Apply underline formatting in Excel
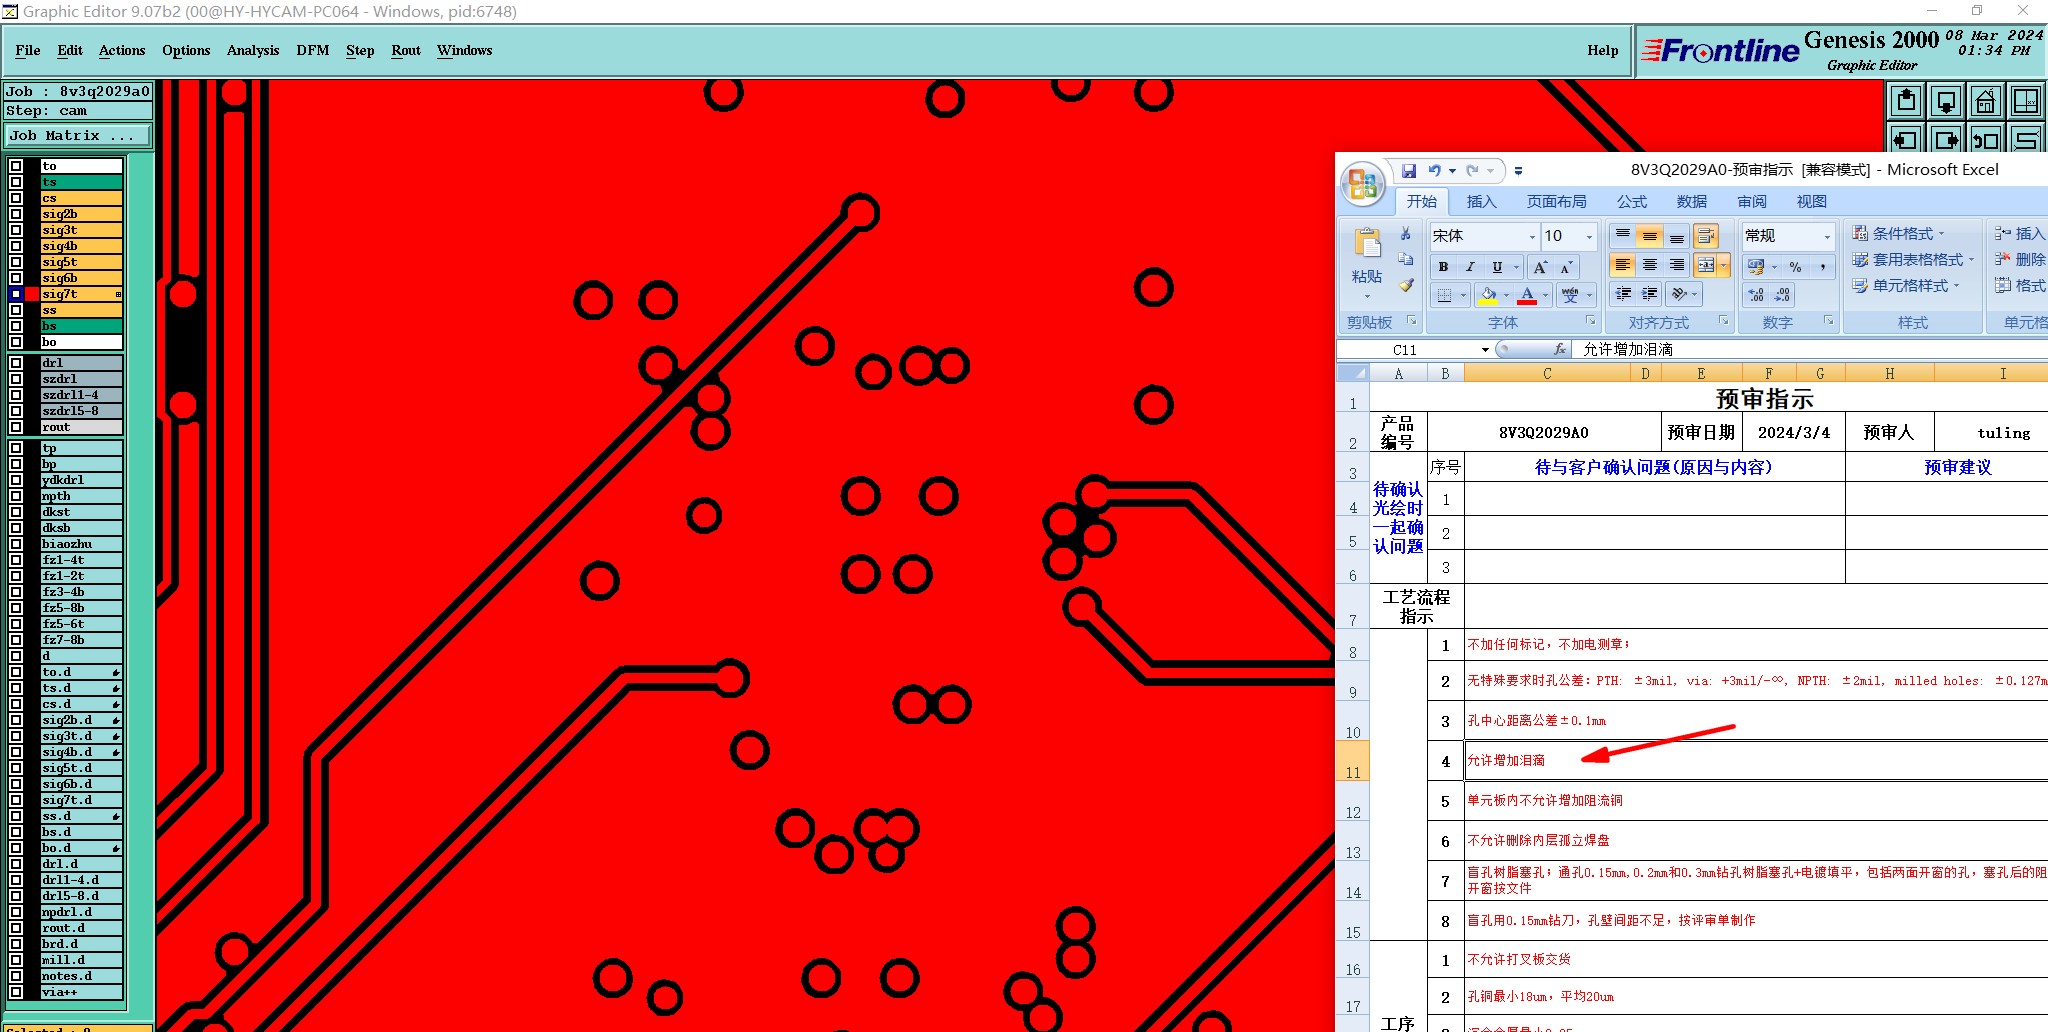2048x1032 pixels. click(x=1497, y=267)
